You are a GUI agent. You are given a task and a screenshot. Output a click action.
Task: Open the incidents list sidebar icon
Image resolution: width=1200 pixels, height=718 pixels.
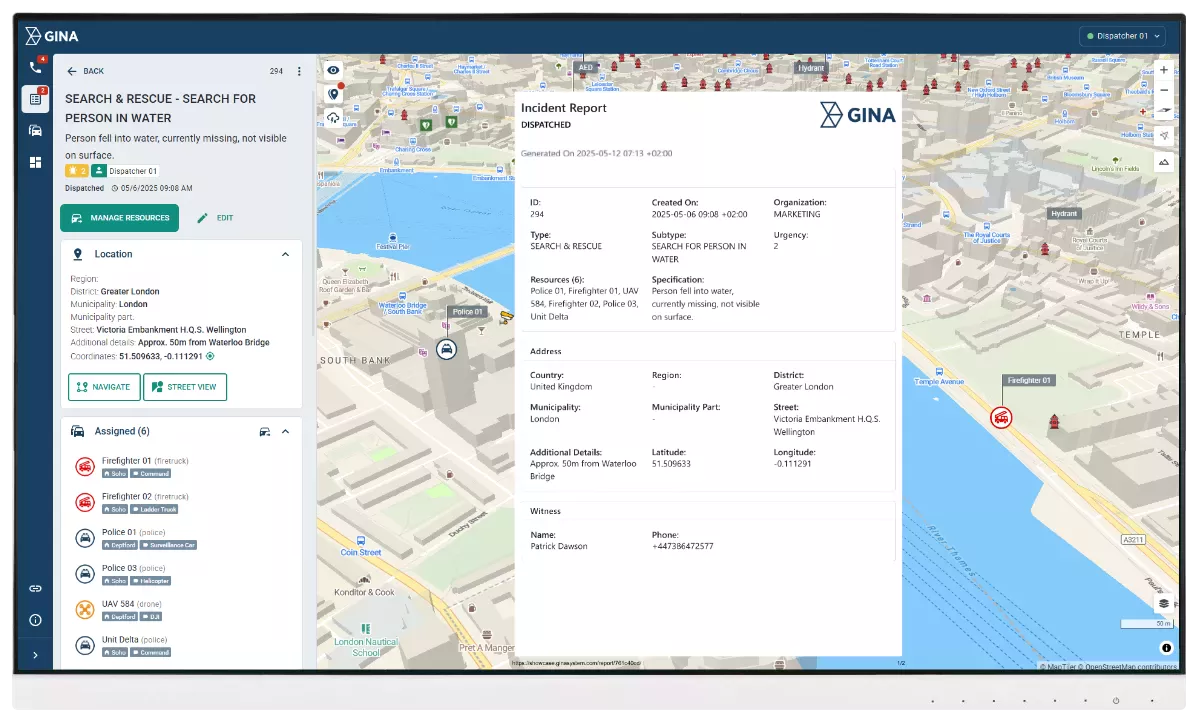[x=36, y=99]
